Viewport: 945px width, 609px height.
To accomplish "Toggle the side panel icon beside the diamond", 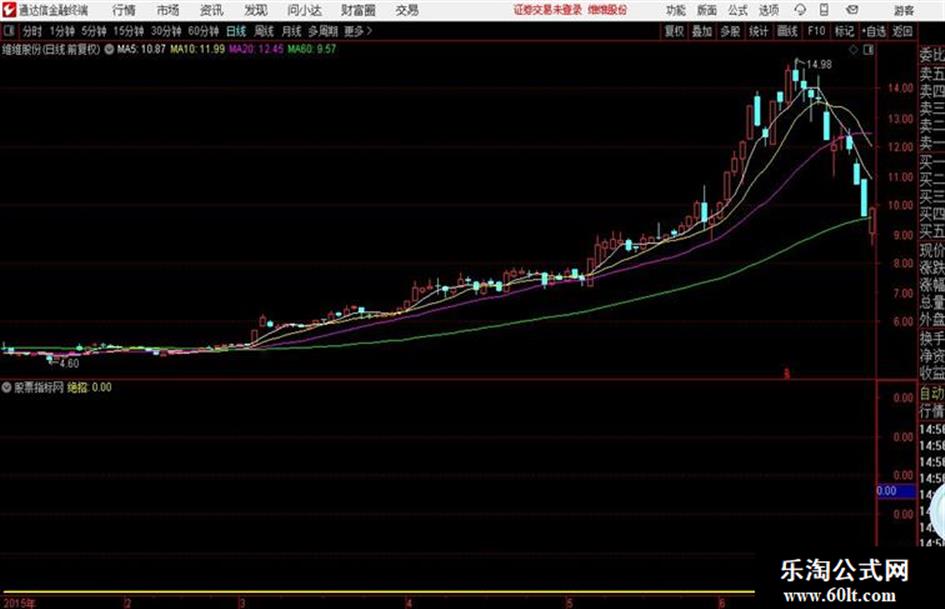I will click(868, 50).
